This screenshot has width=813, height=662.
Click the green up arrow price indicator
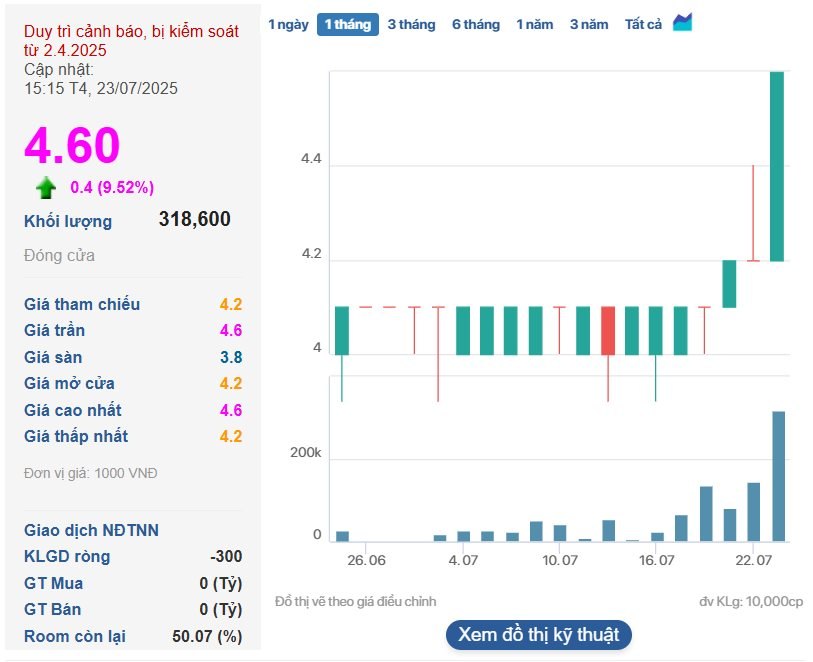click(x=45, y=188)
